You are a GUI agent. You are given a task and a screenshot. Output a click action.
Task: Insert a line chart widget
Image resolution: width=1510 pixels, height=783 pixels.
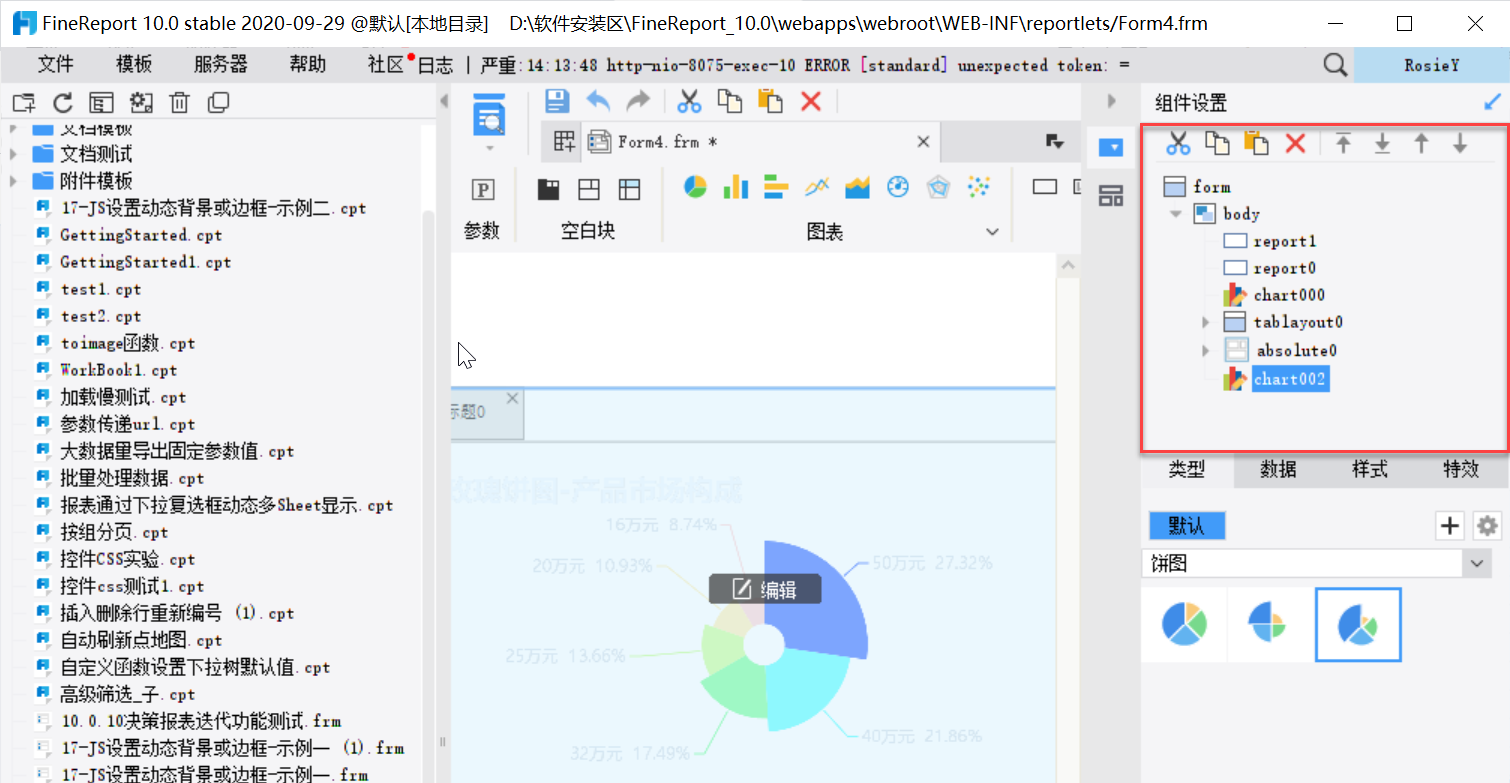pos(817,187)
